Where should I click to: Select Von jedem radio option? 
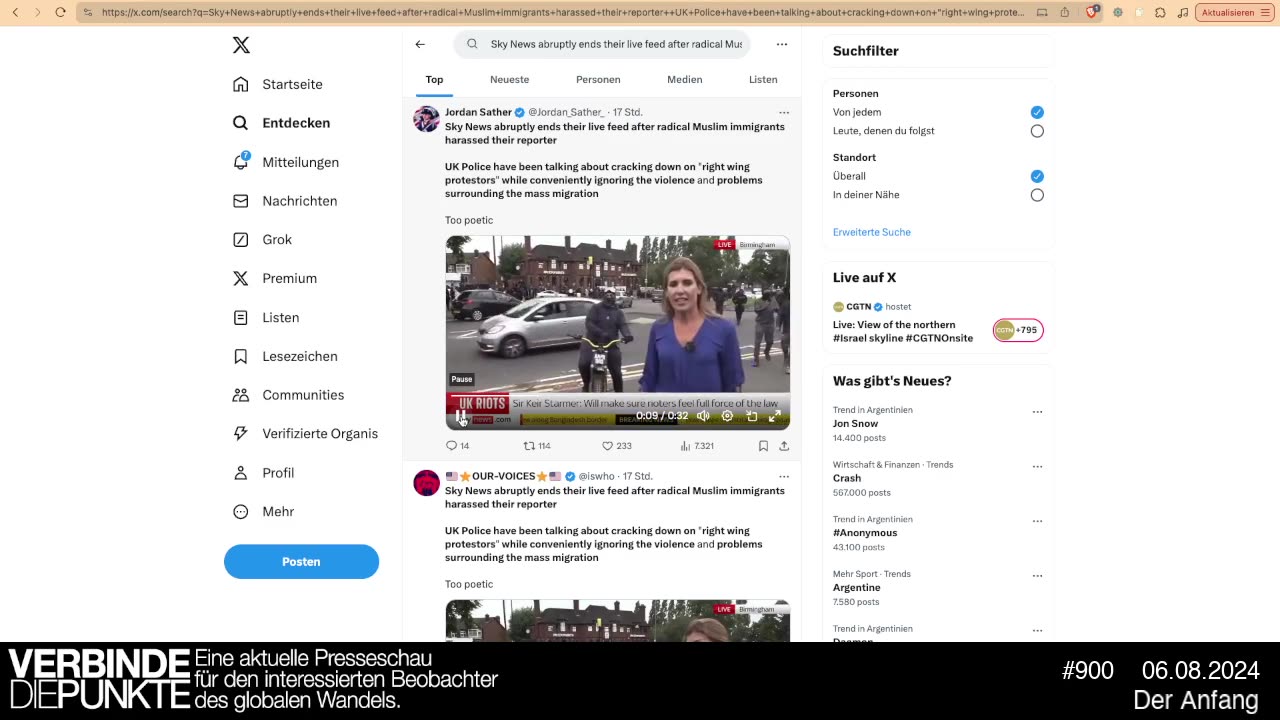[1037, 112]
